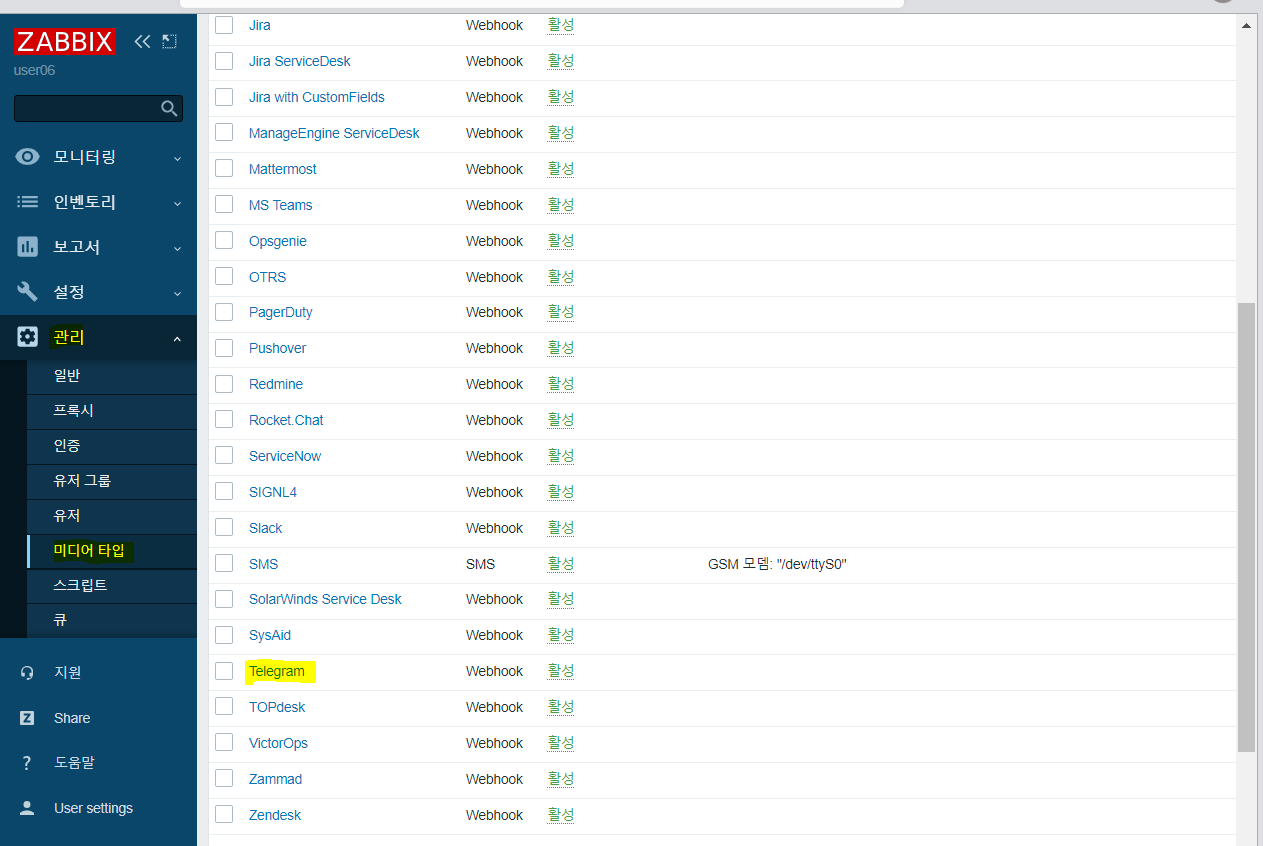The width and height of the screenshot is (1263, 846).
Task: Open the SysAid media type link
Action: coord(270,635)
